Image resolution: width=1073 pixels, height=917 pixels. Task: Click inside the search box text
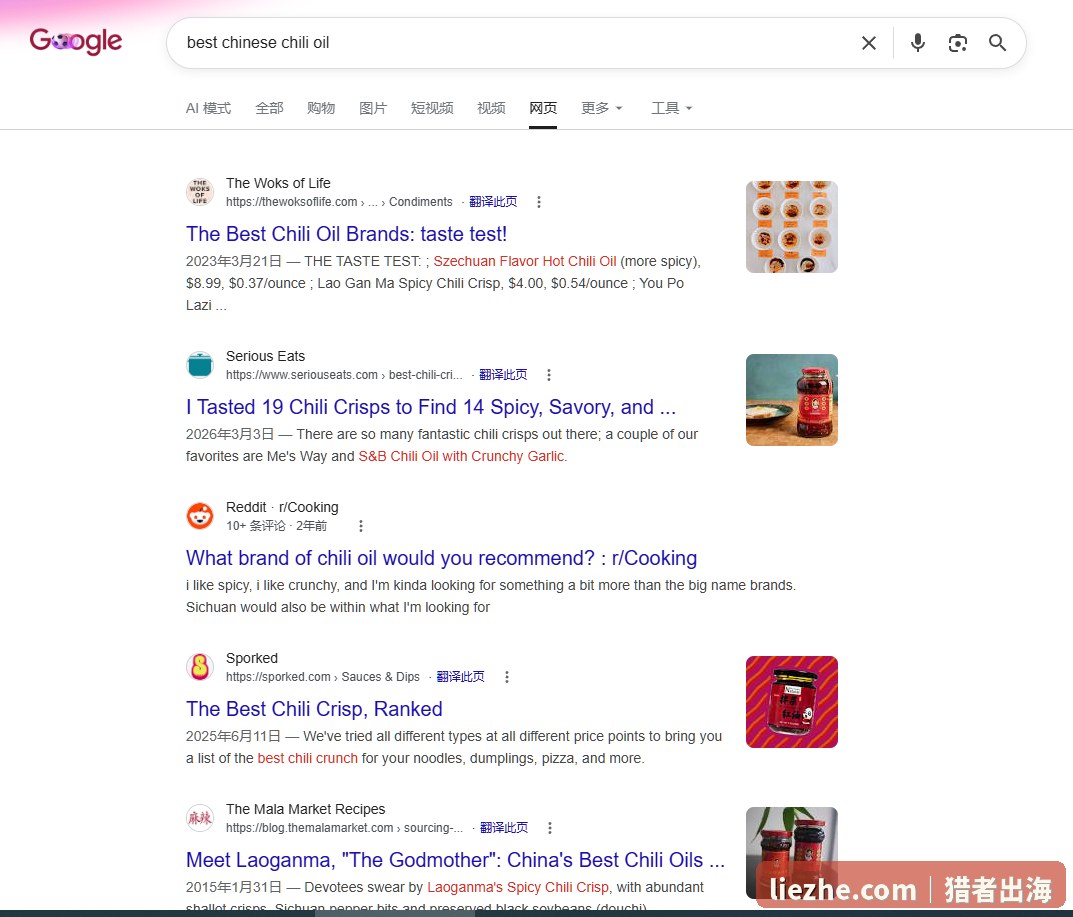coord(258,42)
